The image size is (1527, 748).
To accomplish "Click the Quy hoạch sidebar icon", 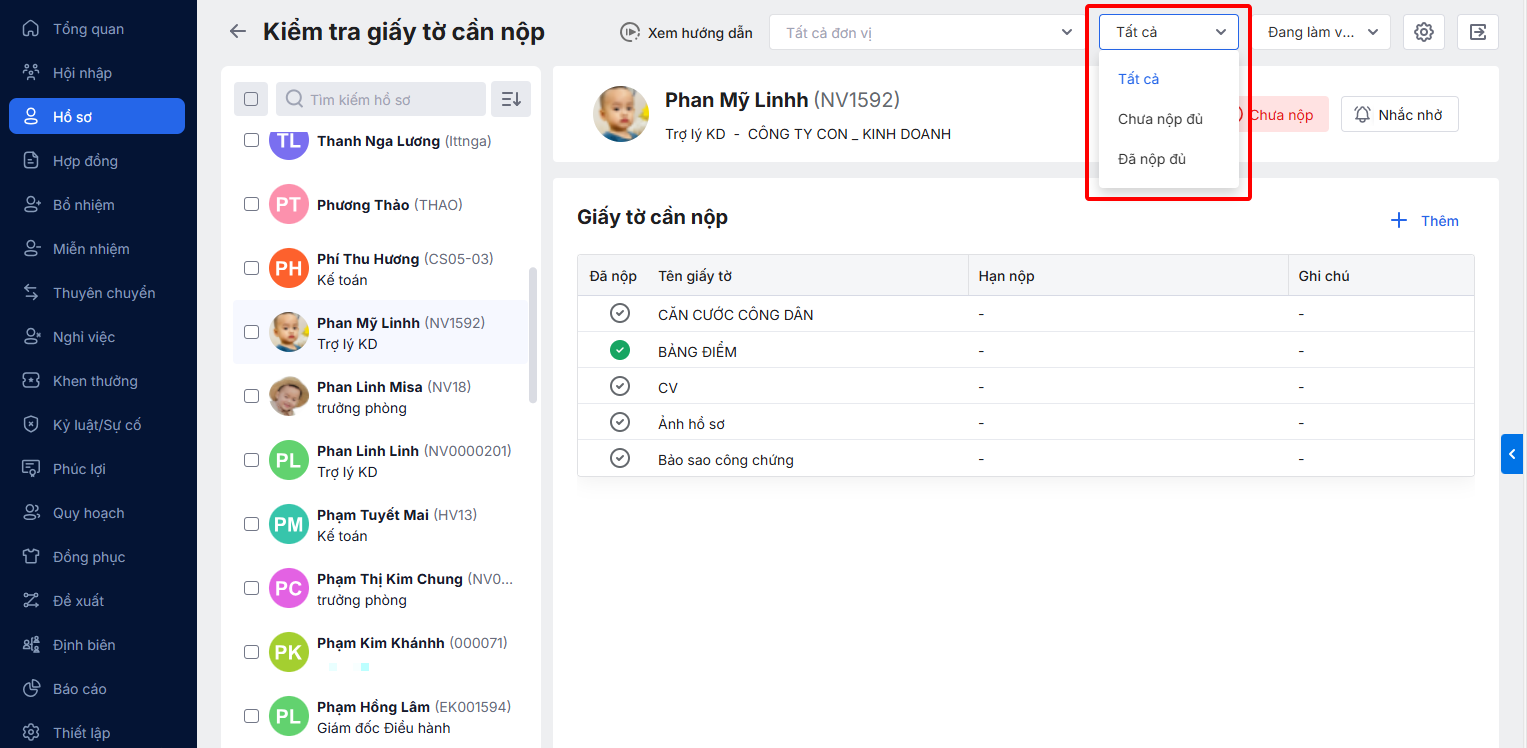I will point(32,513).
